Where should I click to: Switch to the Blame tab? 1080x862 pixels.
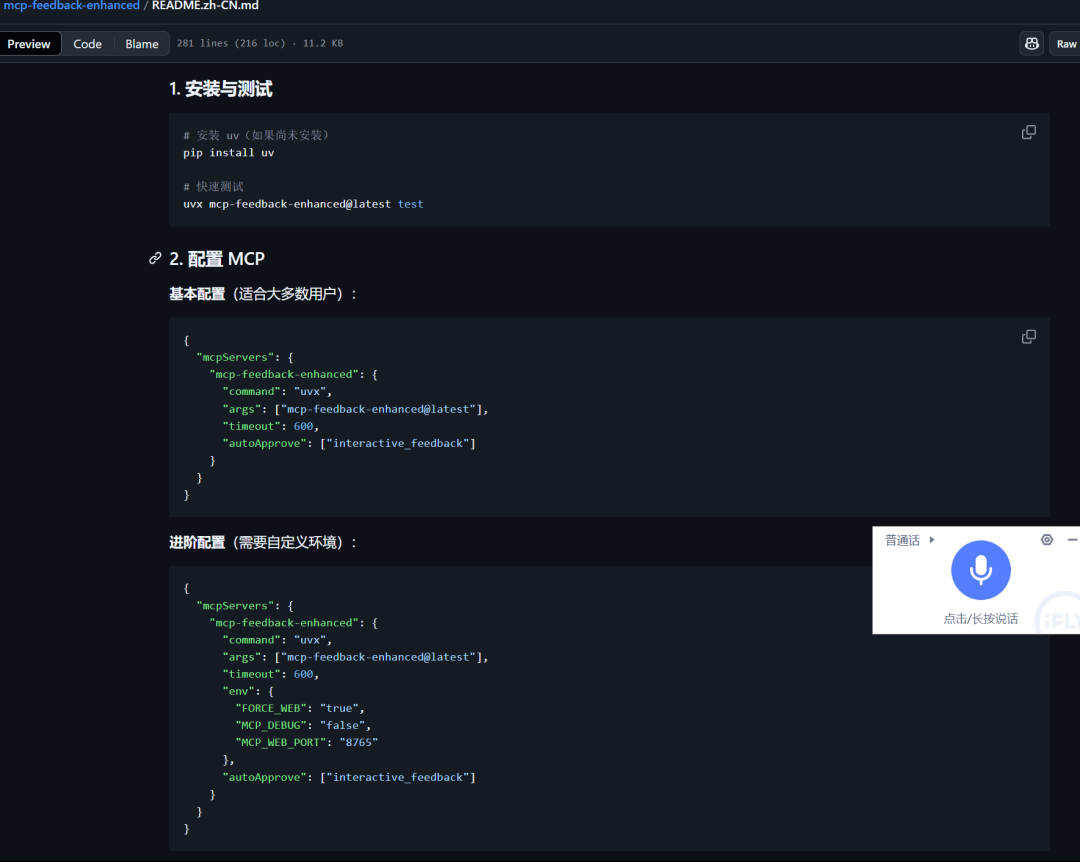[142, 44]
